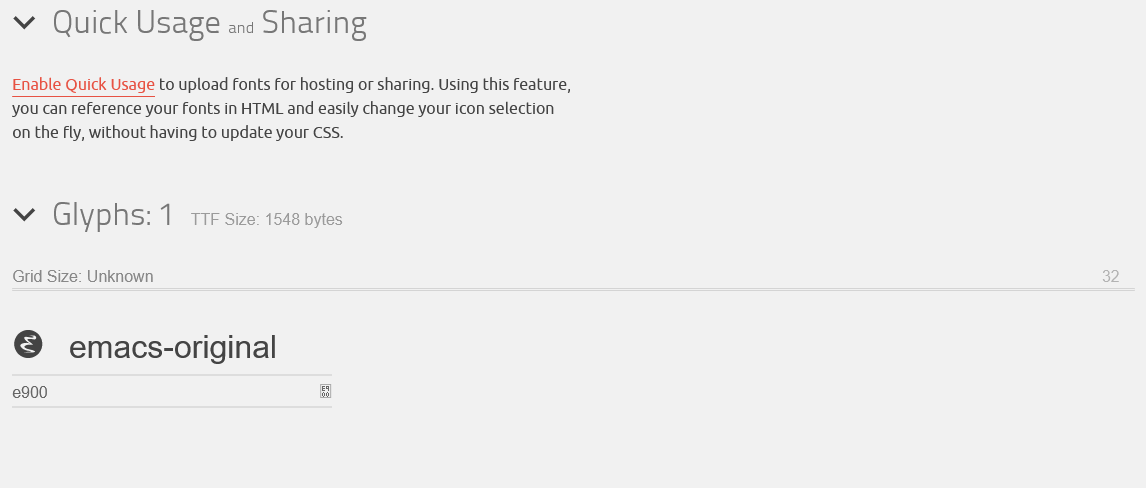Screen dimensions: 1146x488
Task: Click the Grid Size slider line
Action: [573, 289]
